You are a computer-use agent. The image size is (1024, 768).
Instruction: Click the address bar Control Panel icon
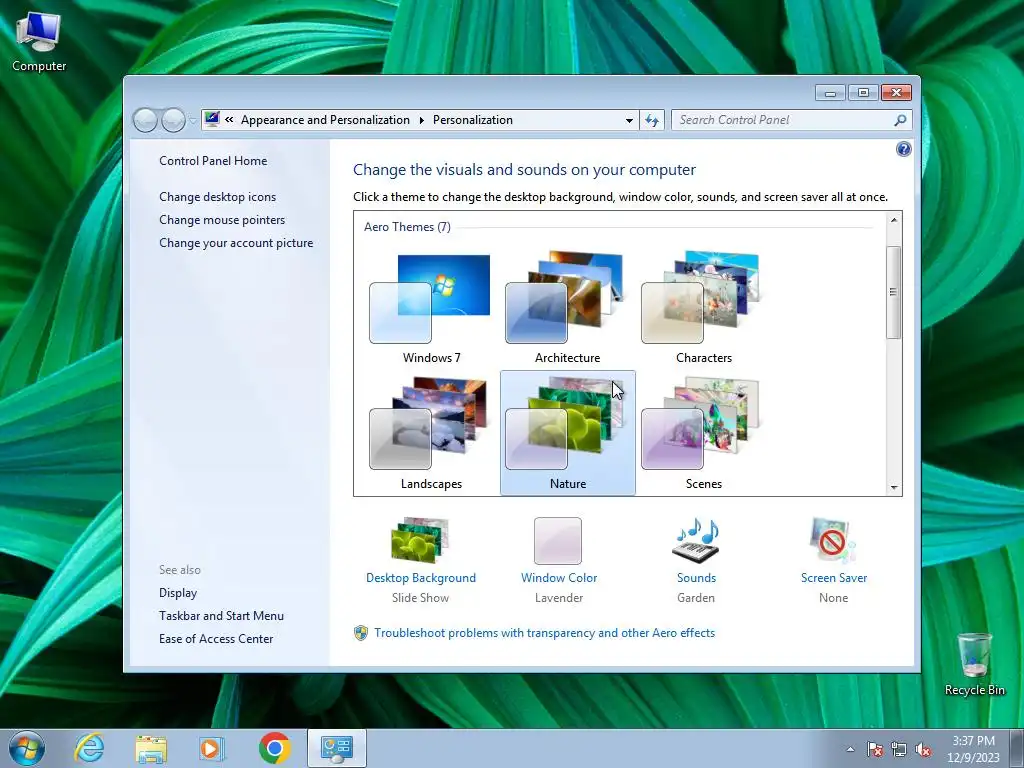tap(212, 120)
